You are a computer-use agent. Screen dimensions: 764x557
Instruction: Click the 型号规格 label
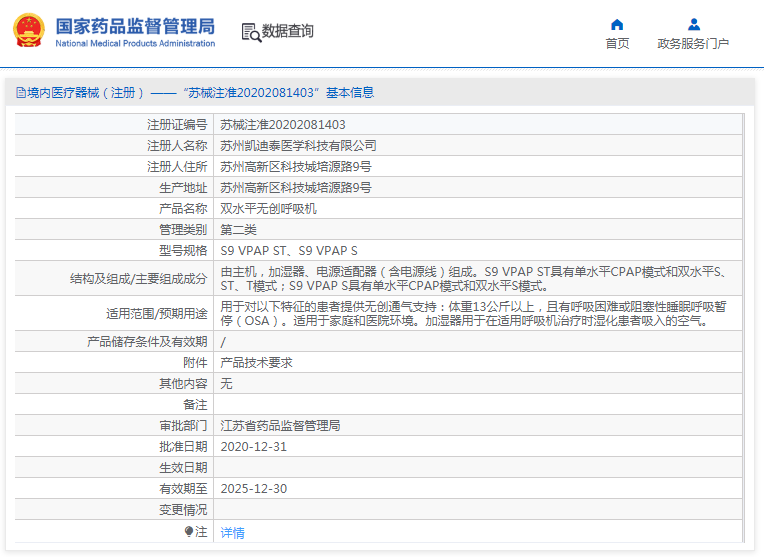click(183, 250)
